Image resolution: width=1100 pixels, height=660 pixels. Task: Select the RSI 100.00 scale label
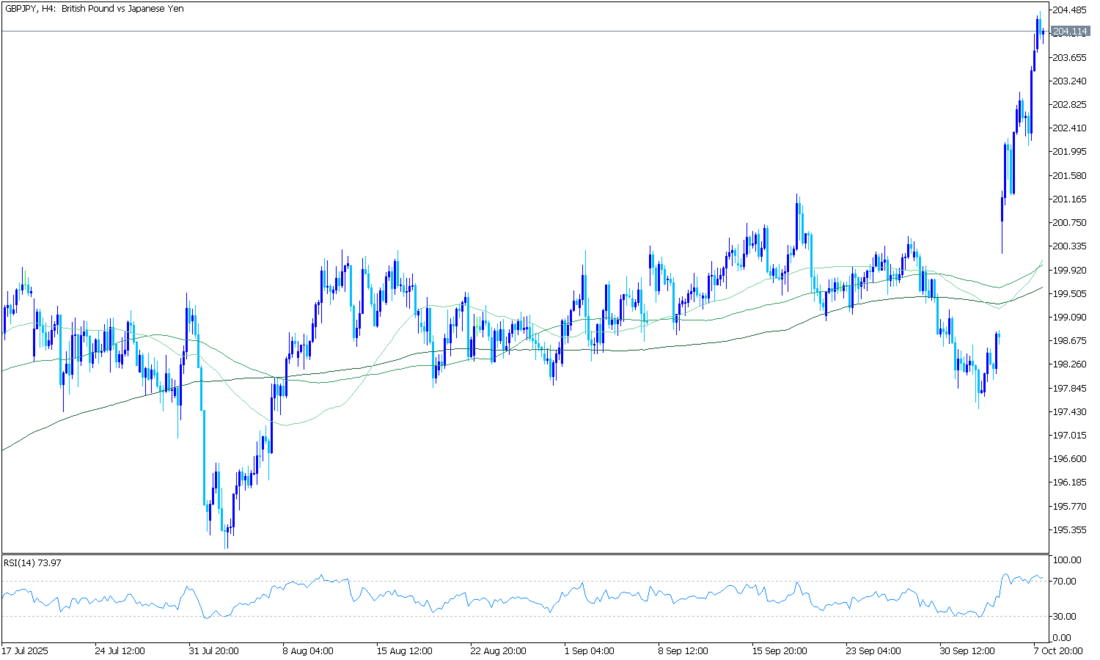click(x=1066, y=560)
